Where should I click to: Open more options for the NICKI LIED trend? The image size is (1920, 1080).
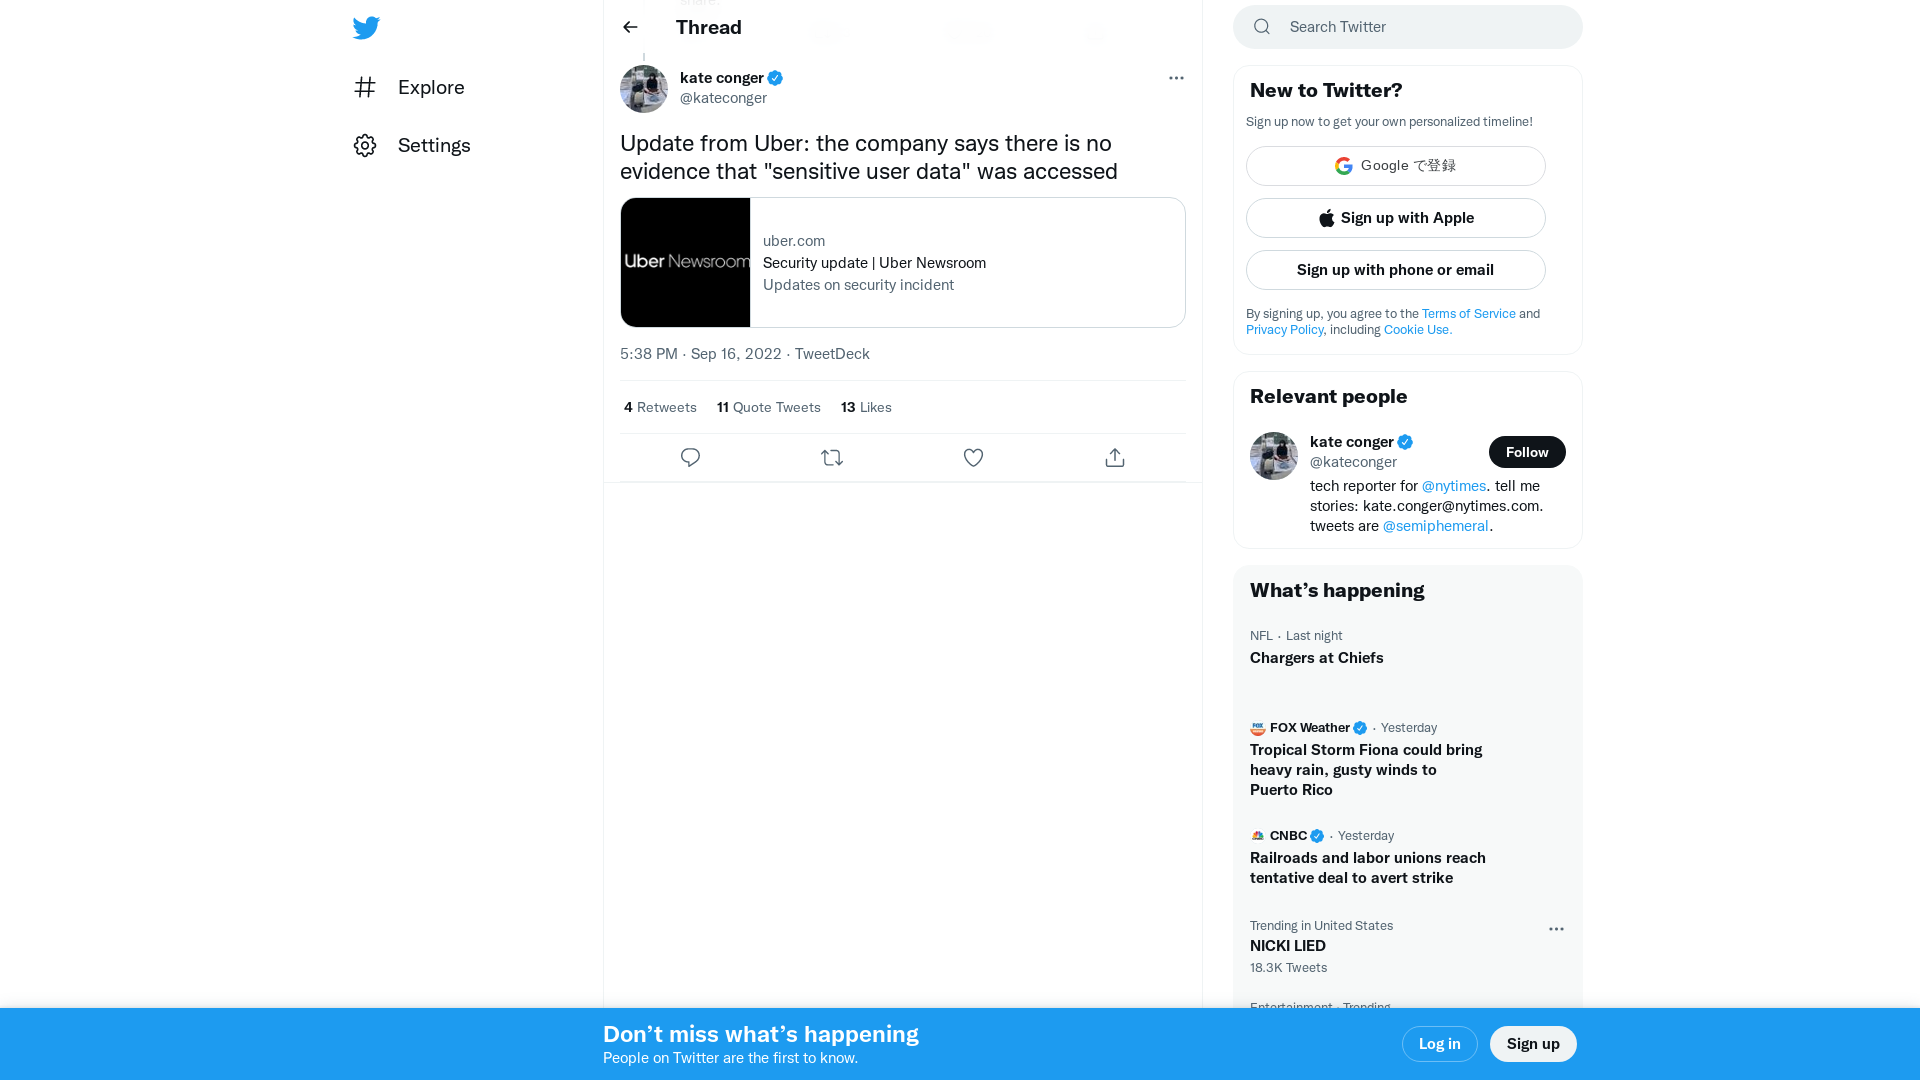[1556, 929]
